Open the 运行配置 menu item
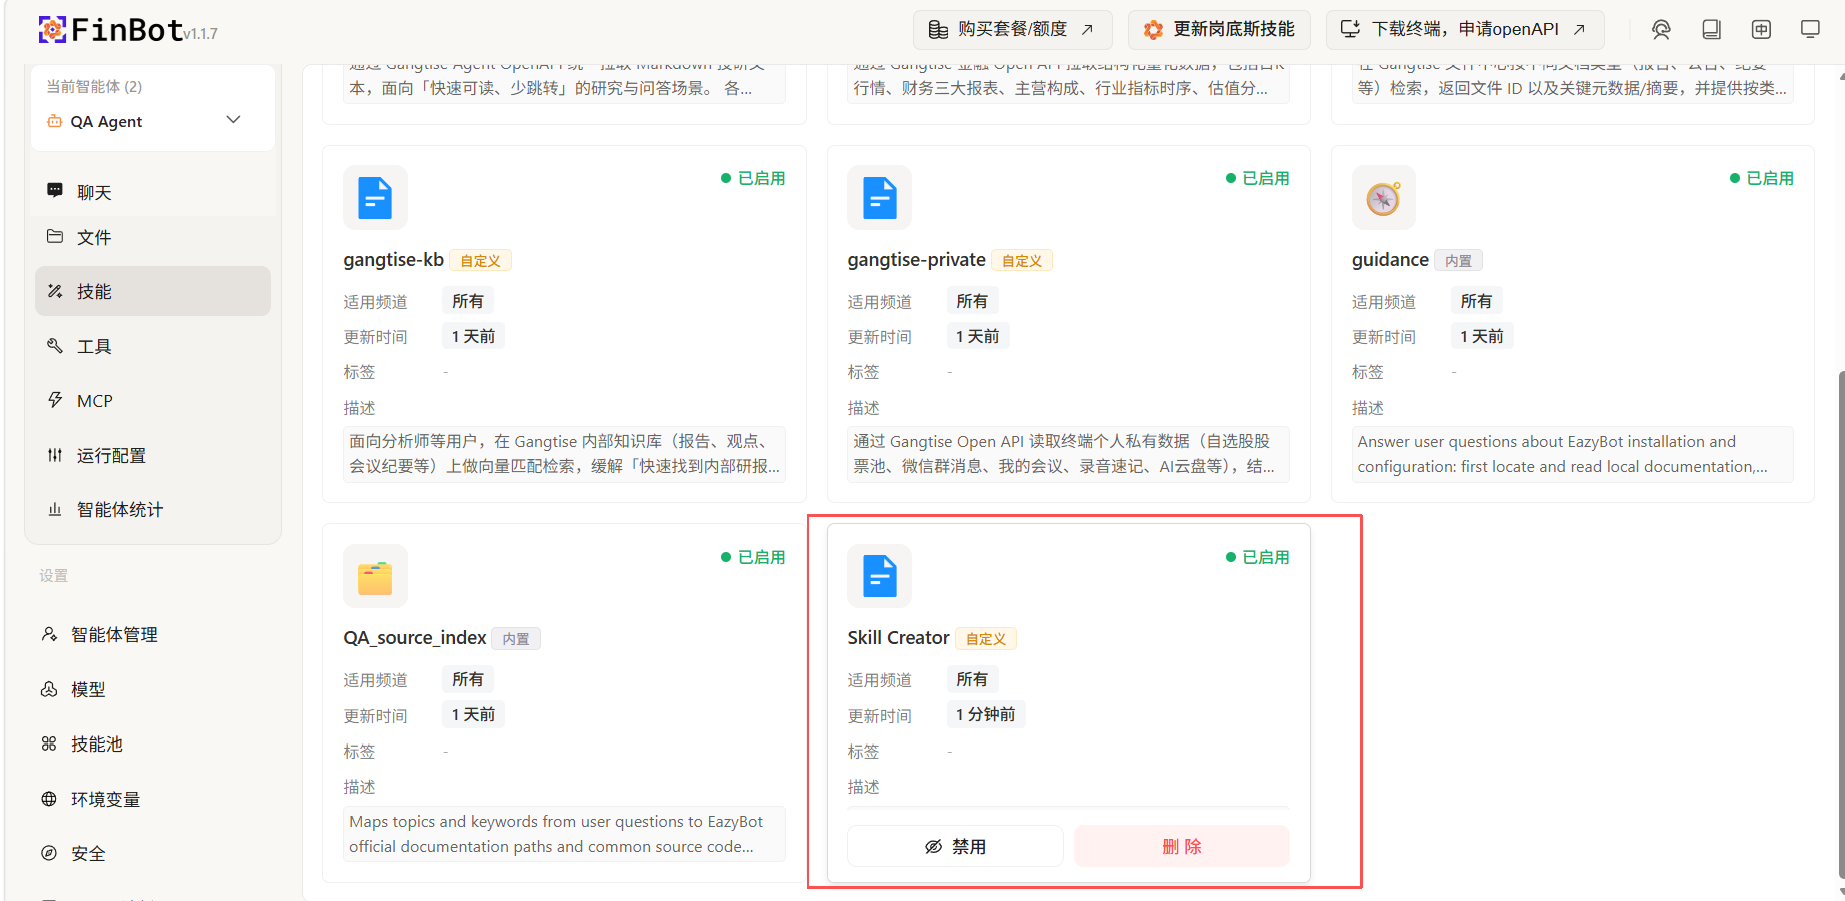The width and height of the screenshot is (1845, 901). (153, 455)
